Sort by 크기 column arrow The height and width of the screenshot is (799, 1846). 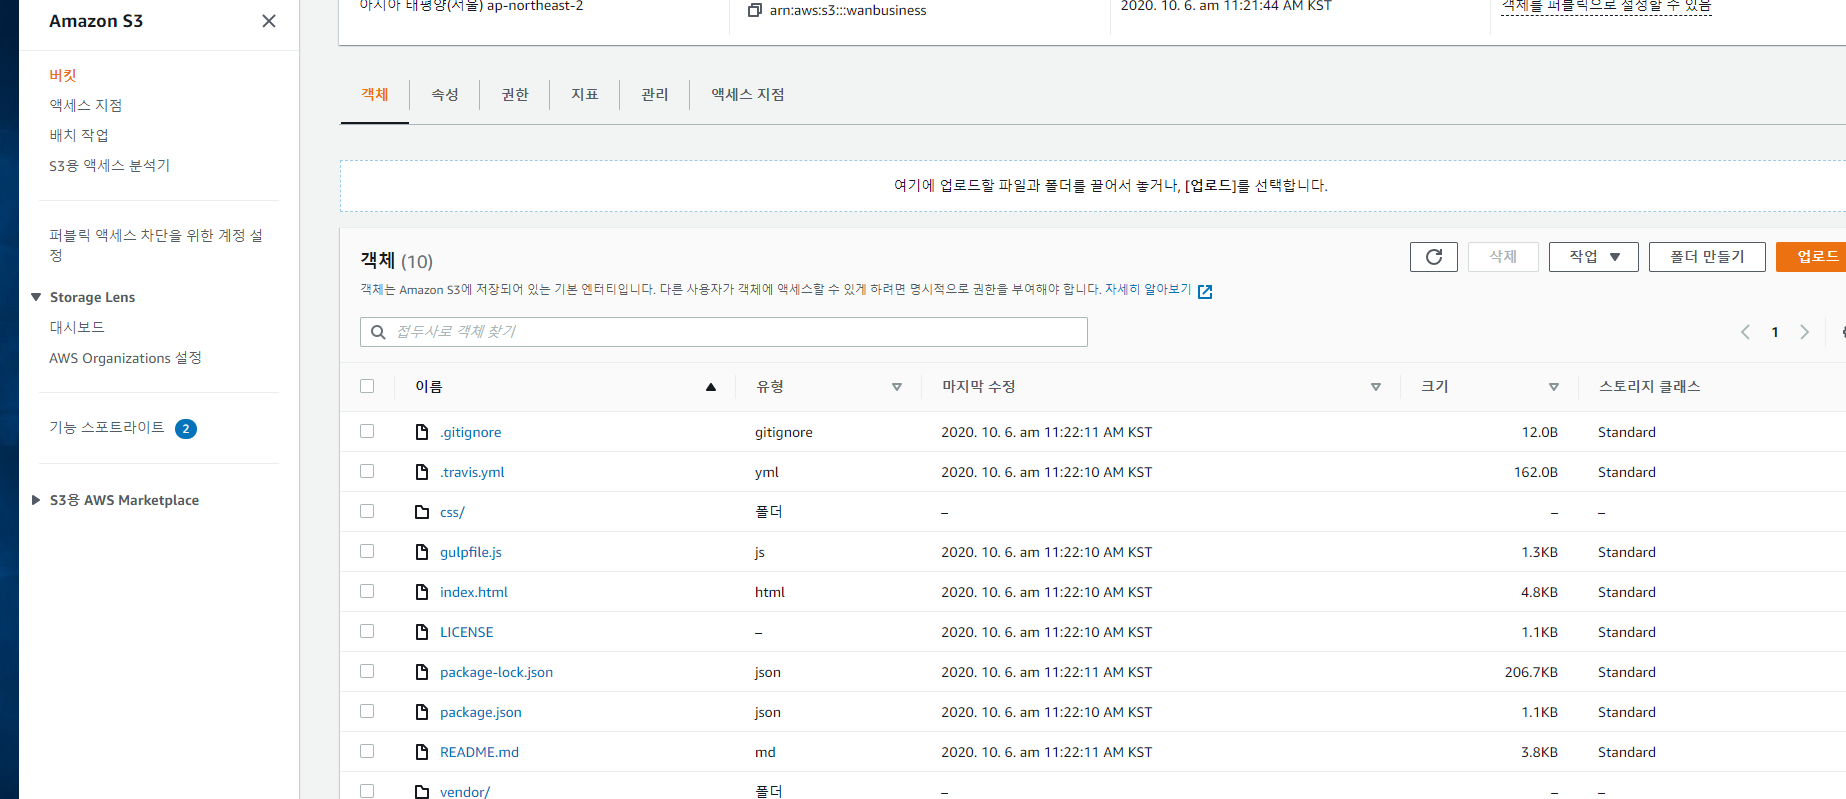click(x=1554, y=387)
